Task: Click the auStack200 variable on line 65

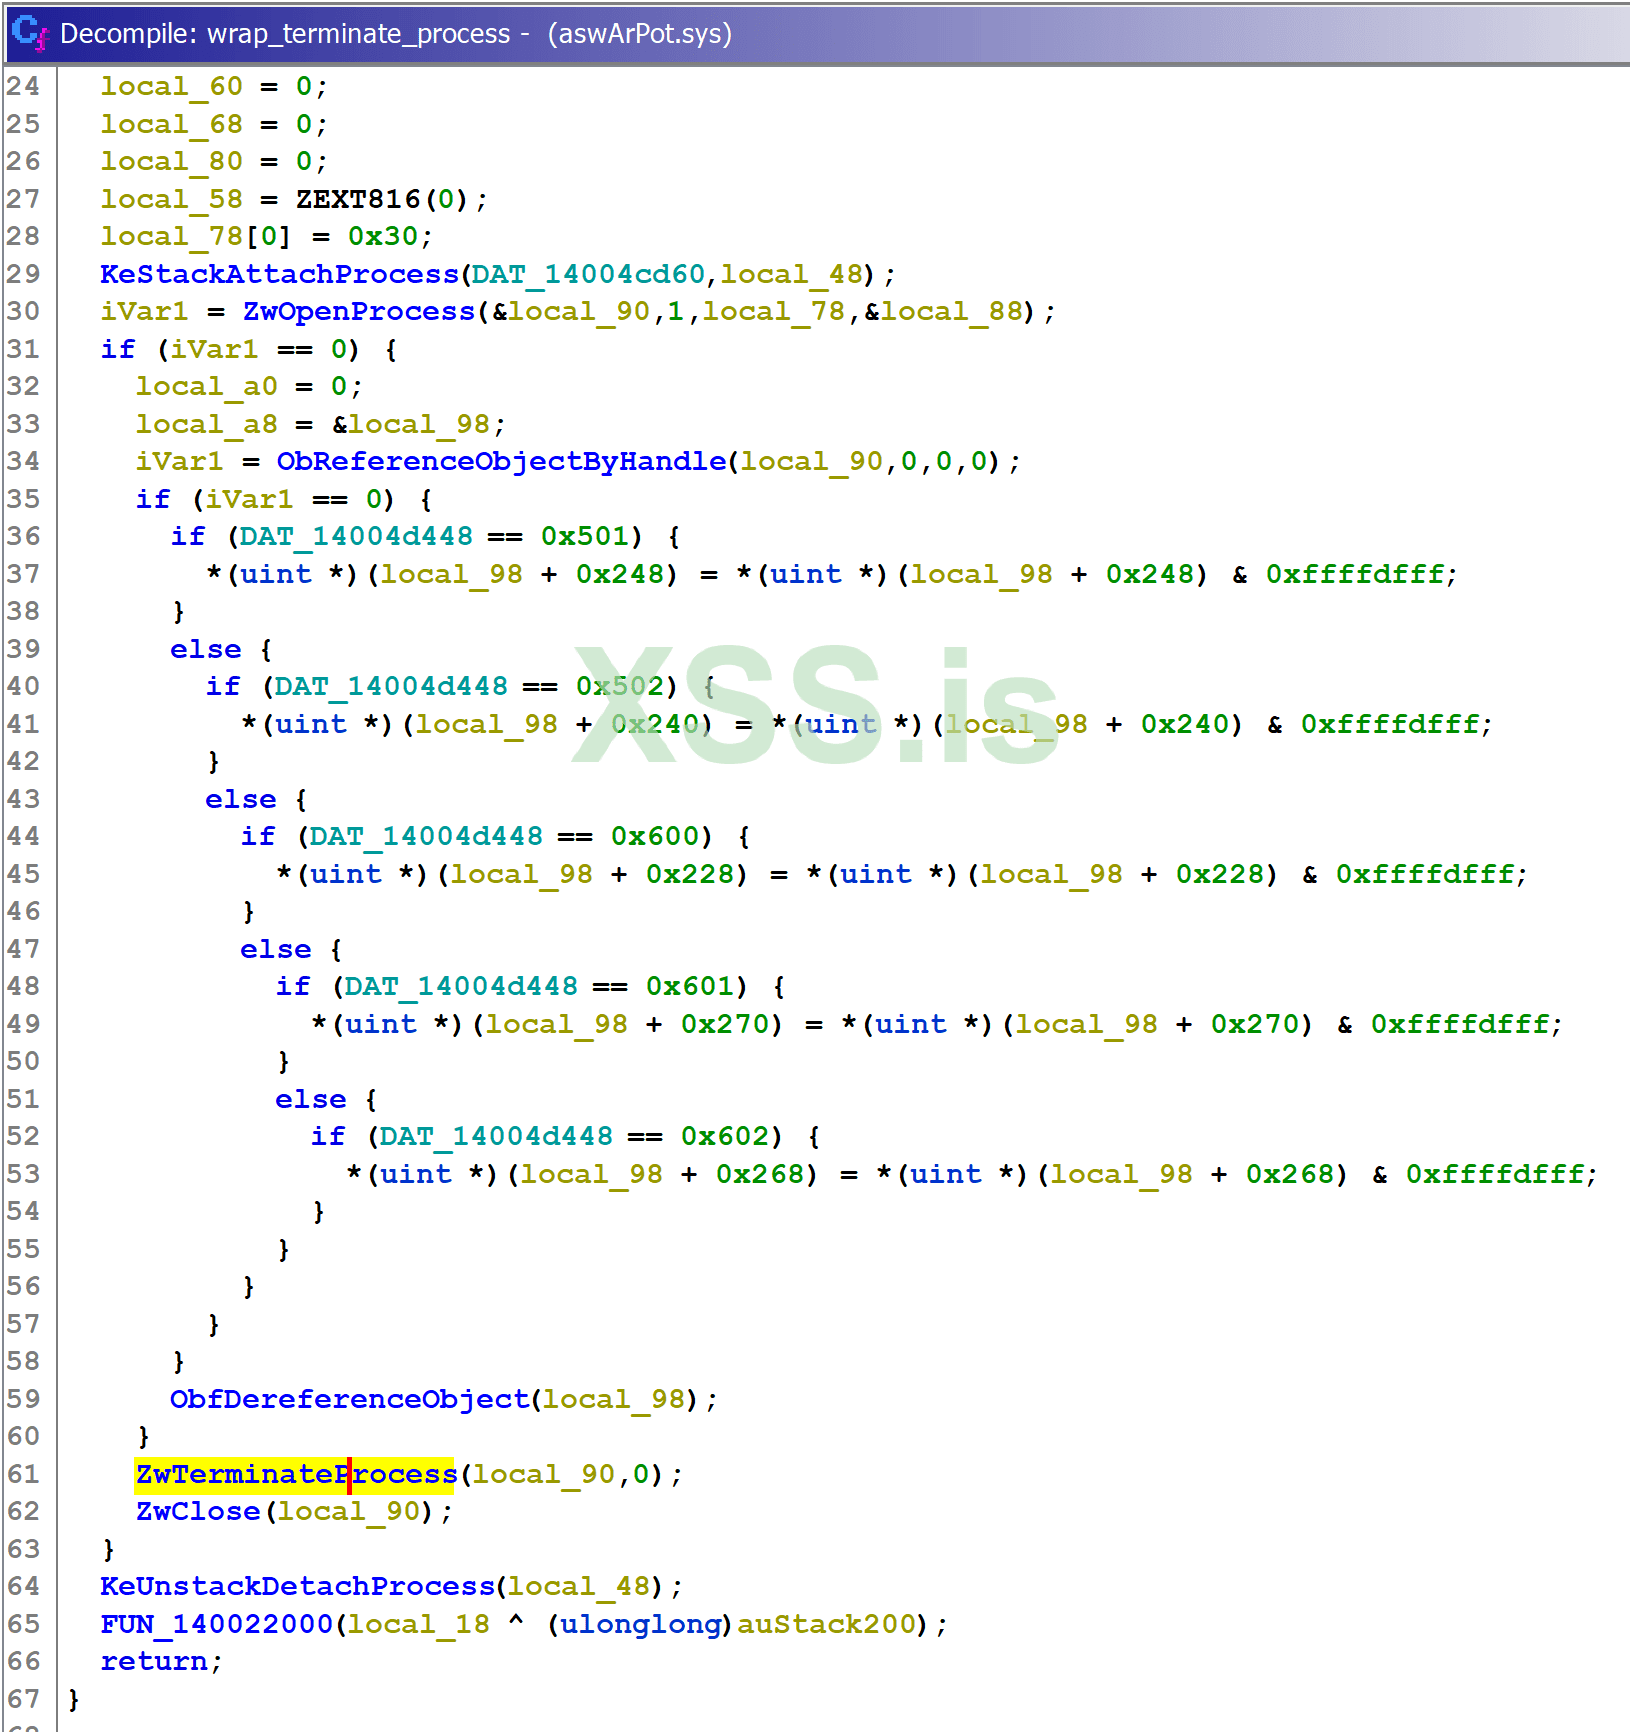Action: pyautogui.click(x=826, y=1624)
